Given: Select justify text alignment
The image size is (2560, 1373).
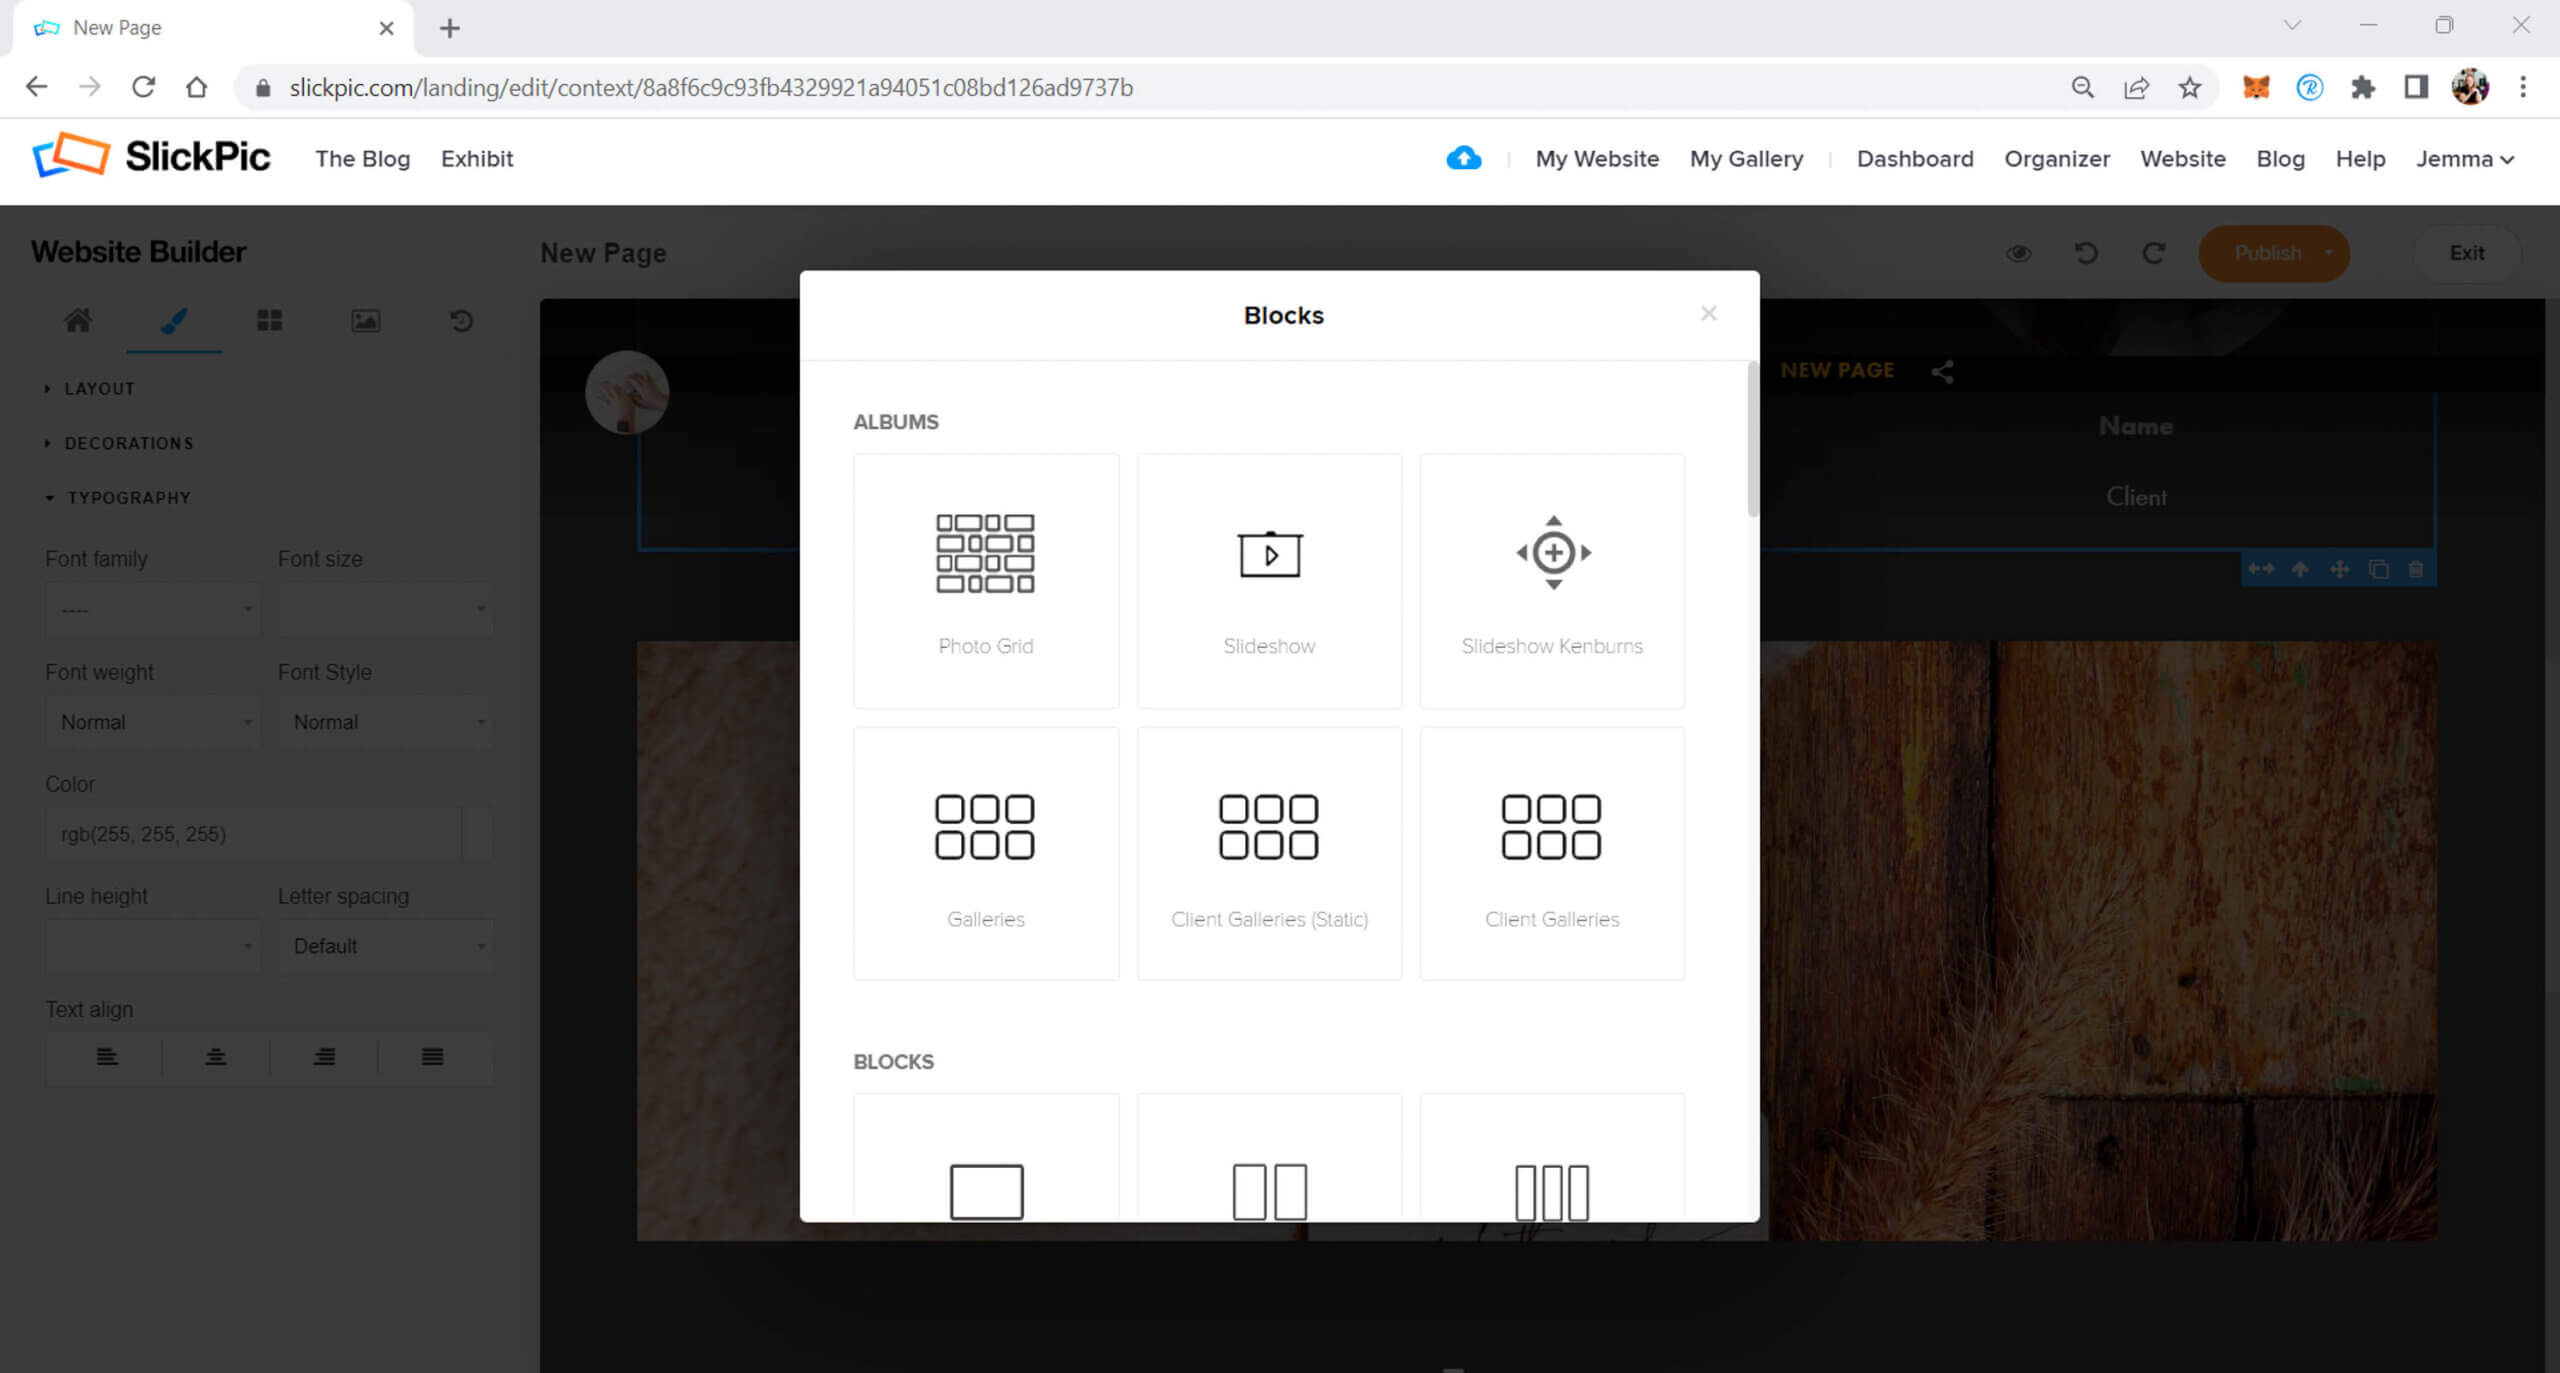Looking at the screenshot, I should 432,1057.
